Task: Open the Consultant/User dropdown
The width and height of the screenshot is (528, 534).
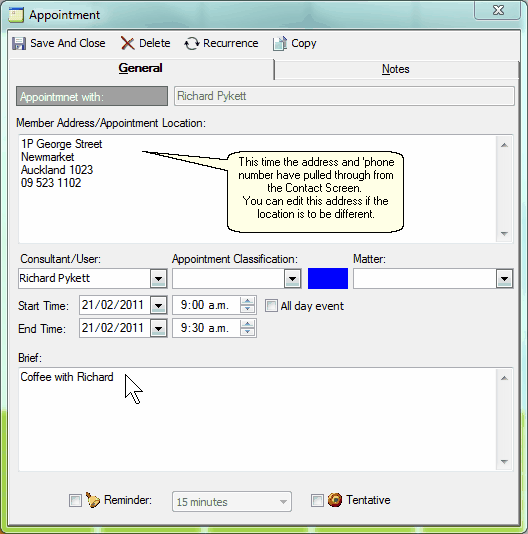Action: pos(158,279)
